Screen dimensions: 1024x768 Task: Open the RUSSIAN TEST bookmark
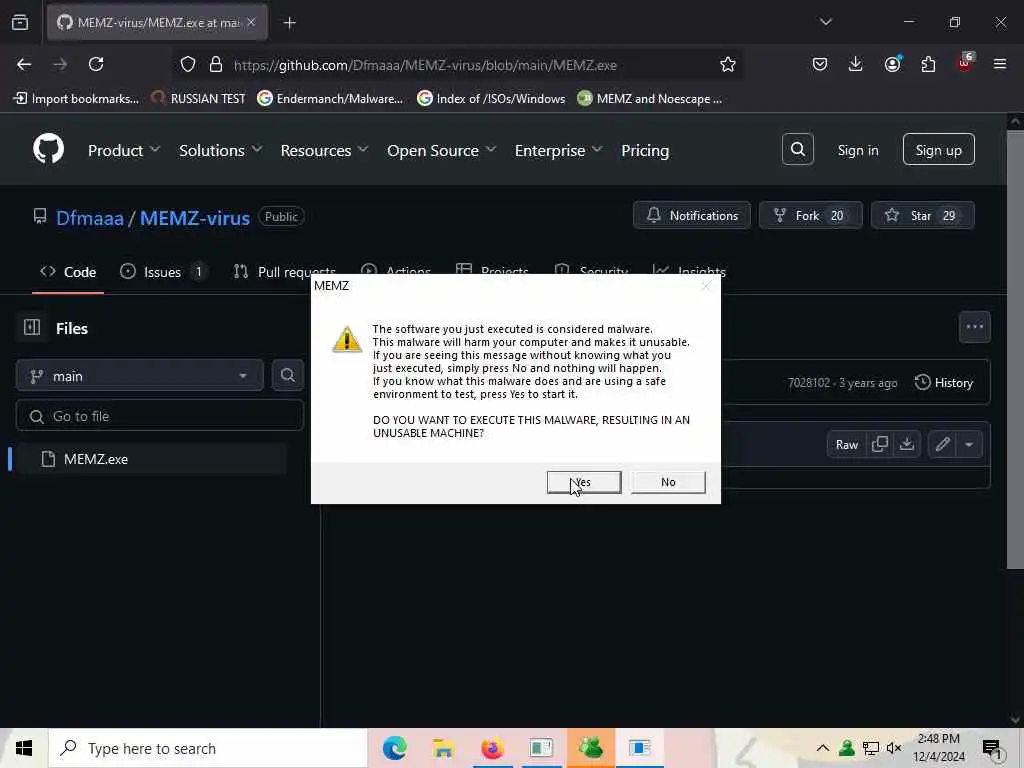(198, 99)
